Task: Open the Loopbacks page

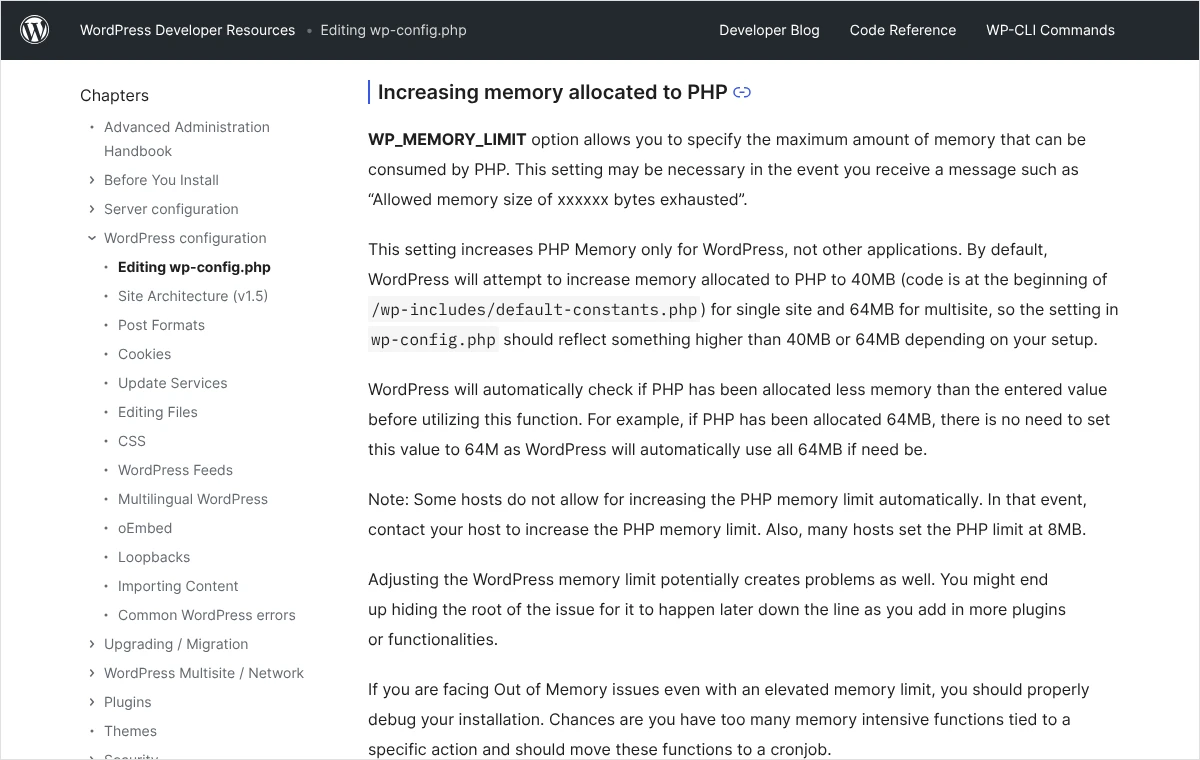Action: pyautogui.click(x=154, y=557)
